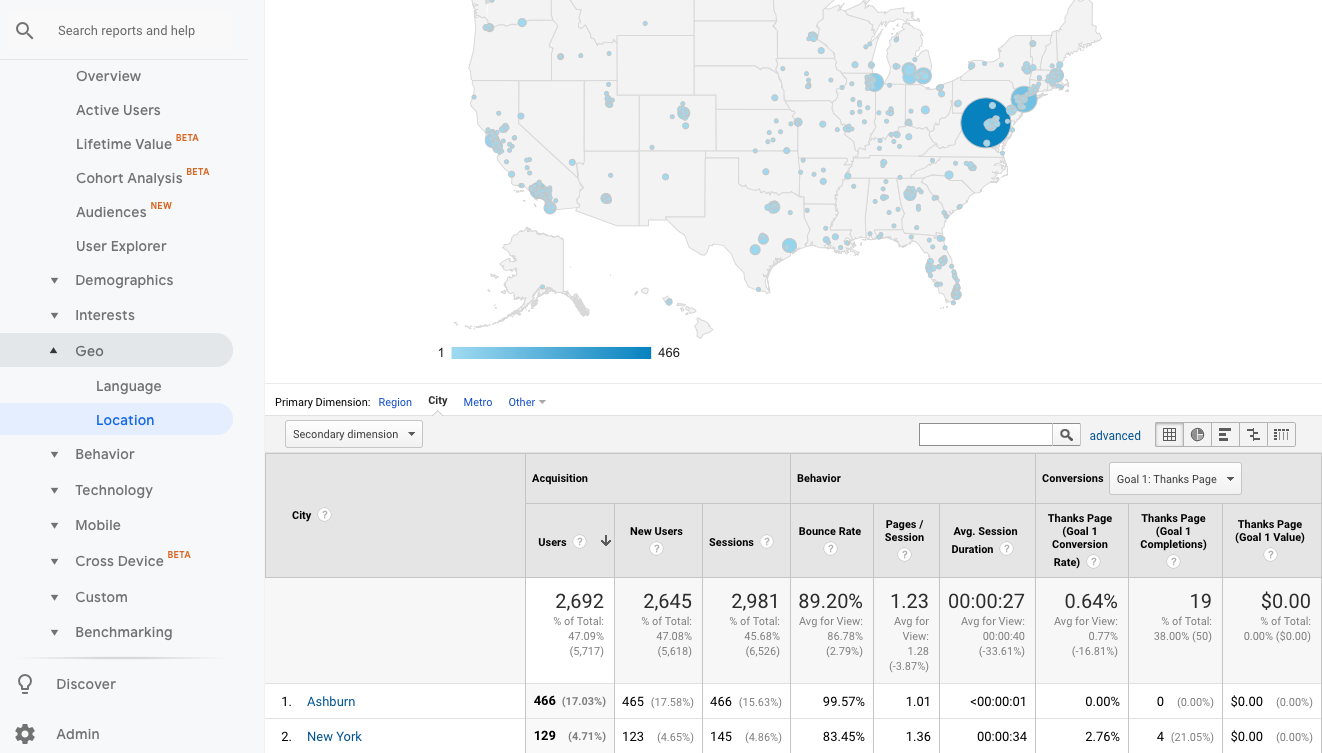Screen dimensions: 1322x753
Task: Click the table search magnifier icon
Action: tap(1066, 434)
